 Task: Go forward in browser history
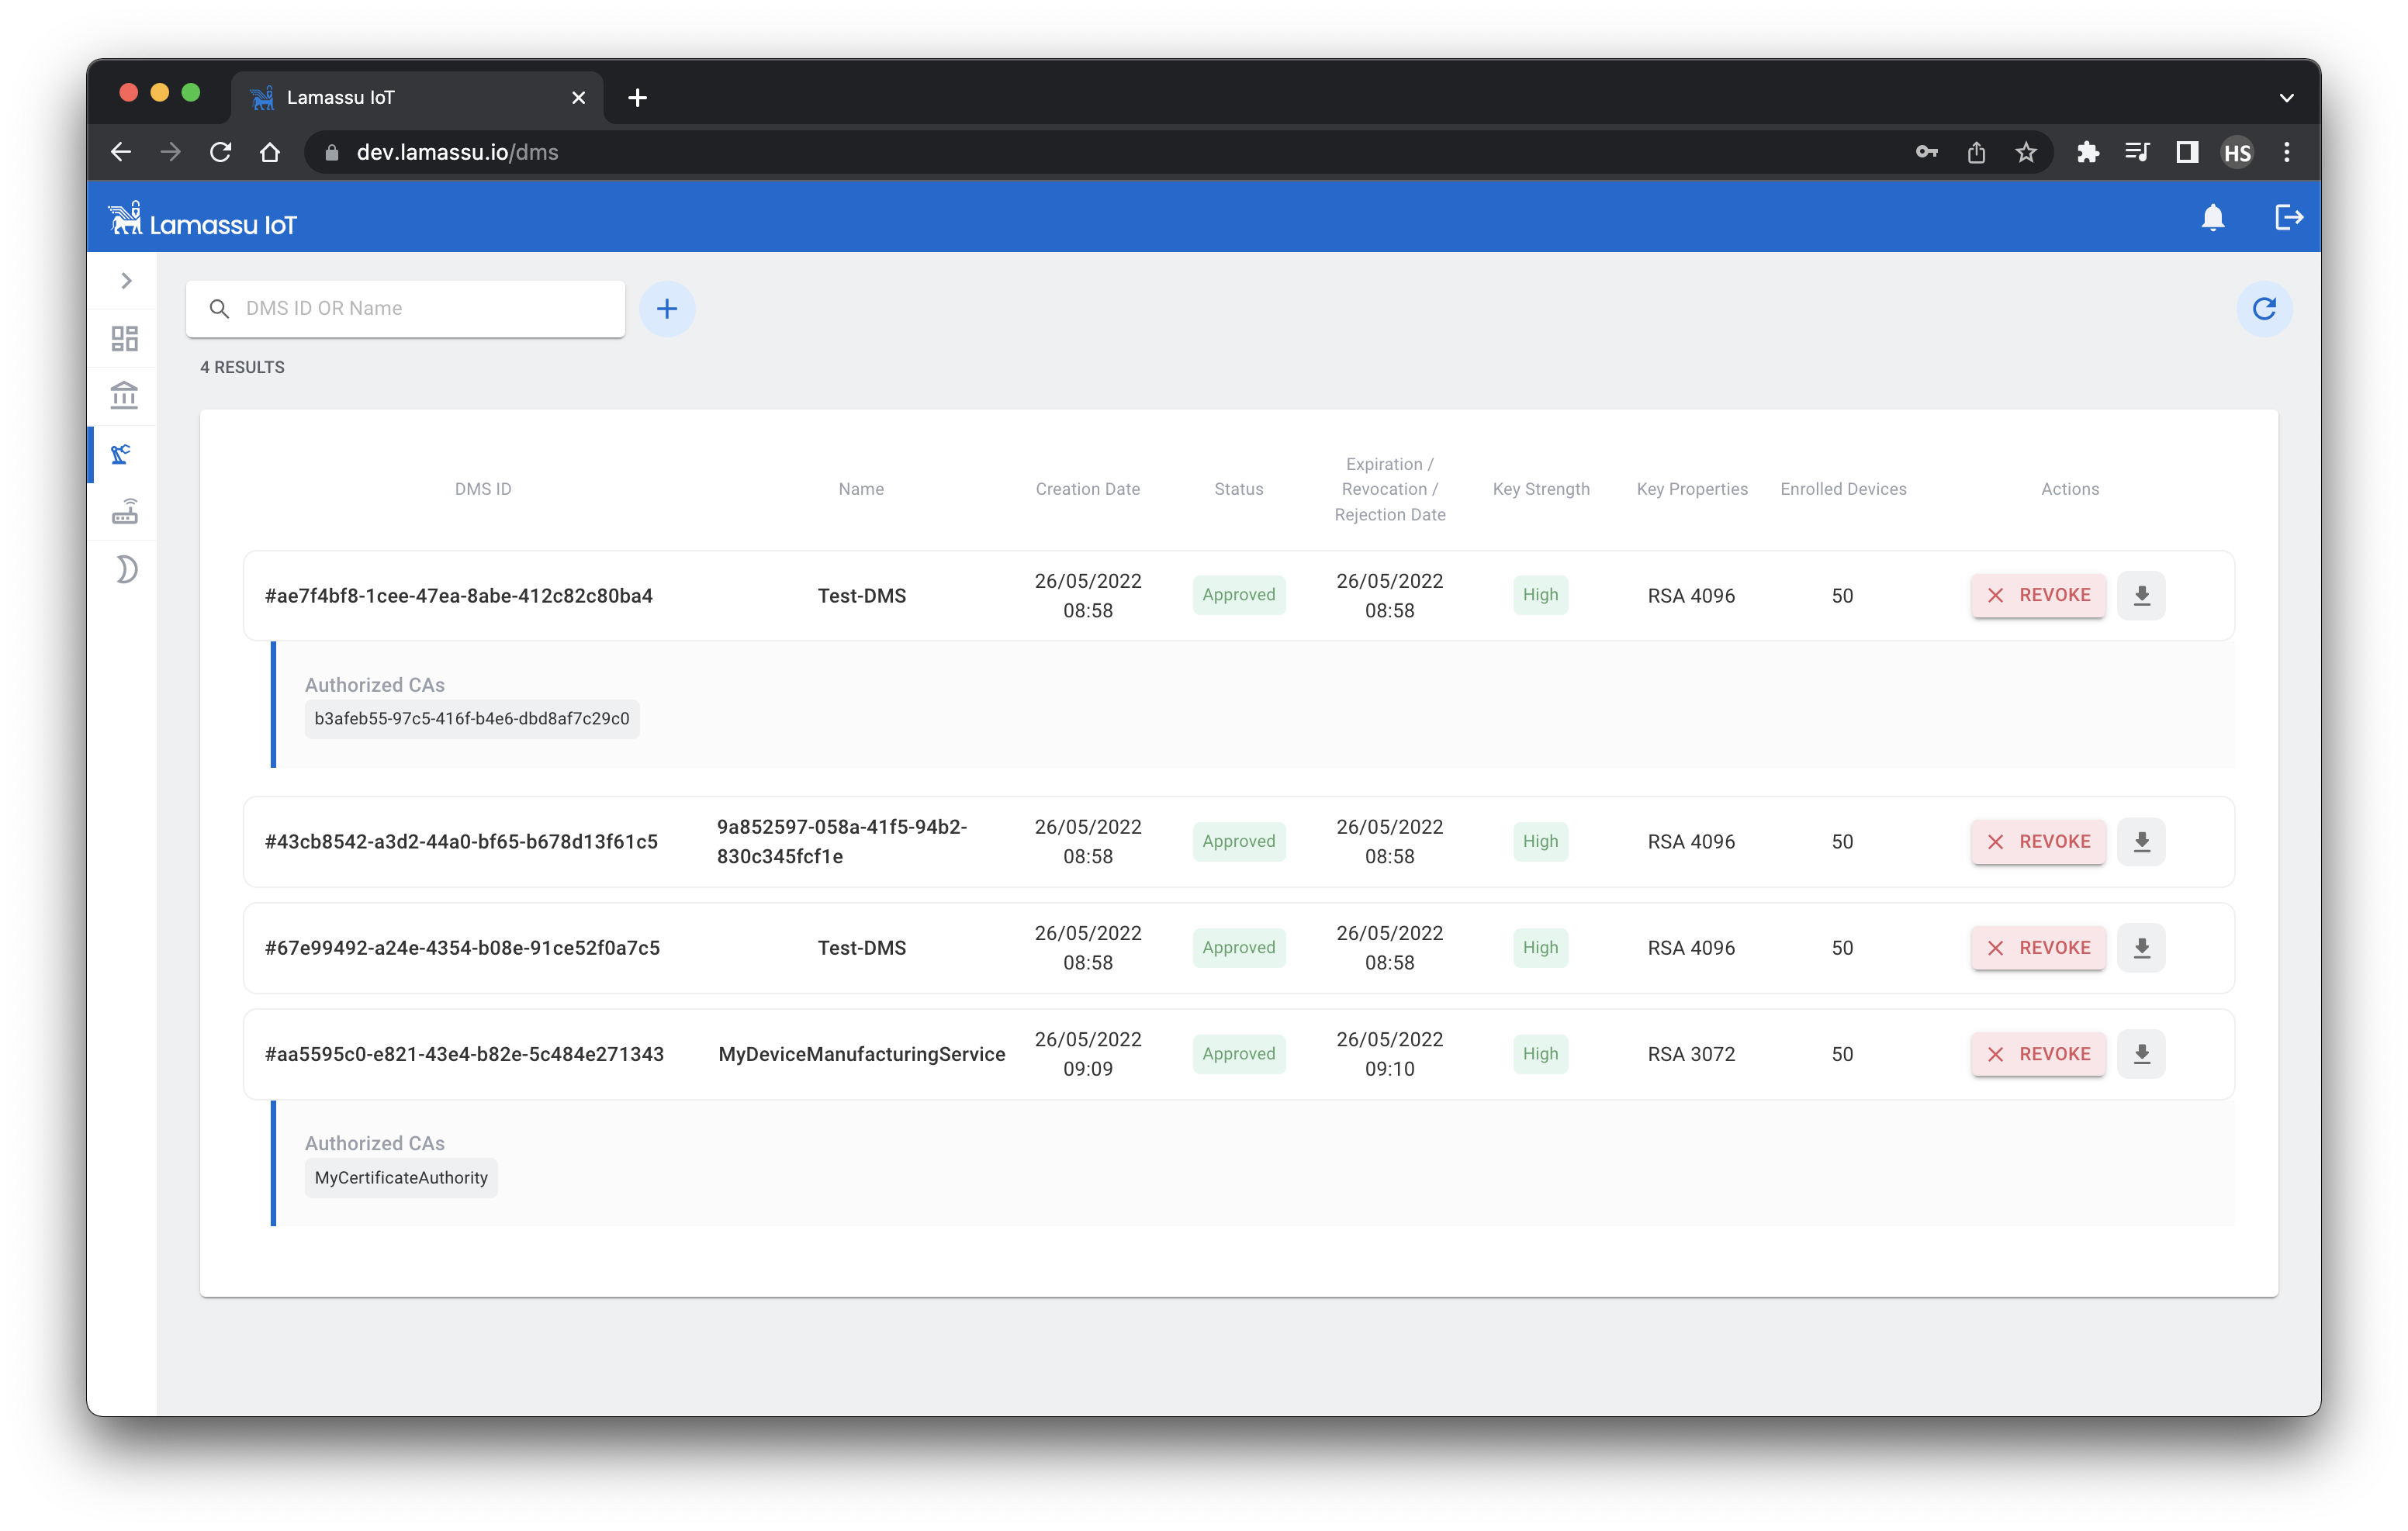pyautogui.click(x=171, y=152)
